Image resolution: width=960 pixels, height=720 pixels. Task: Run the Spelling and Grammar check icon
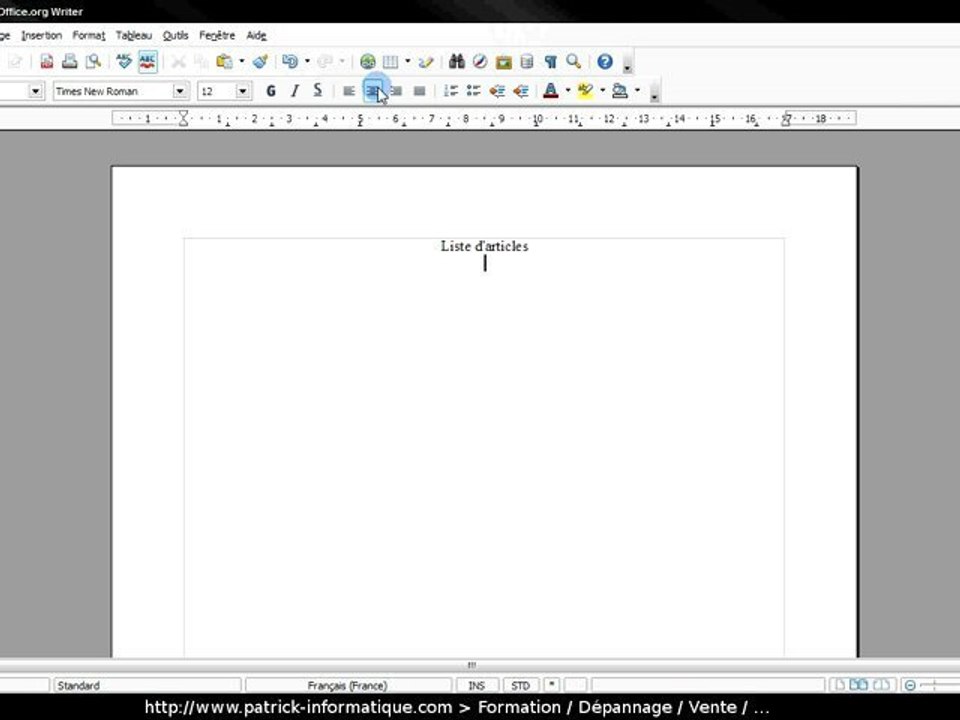pyautogui.click(x=124, y=61)
